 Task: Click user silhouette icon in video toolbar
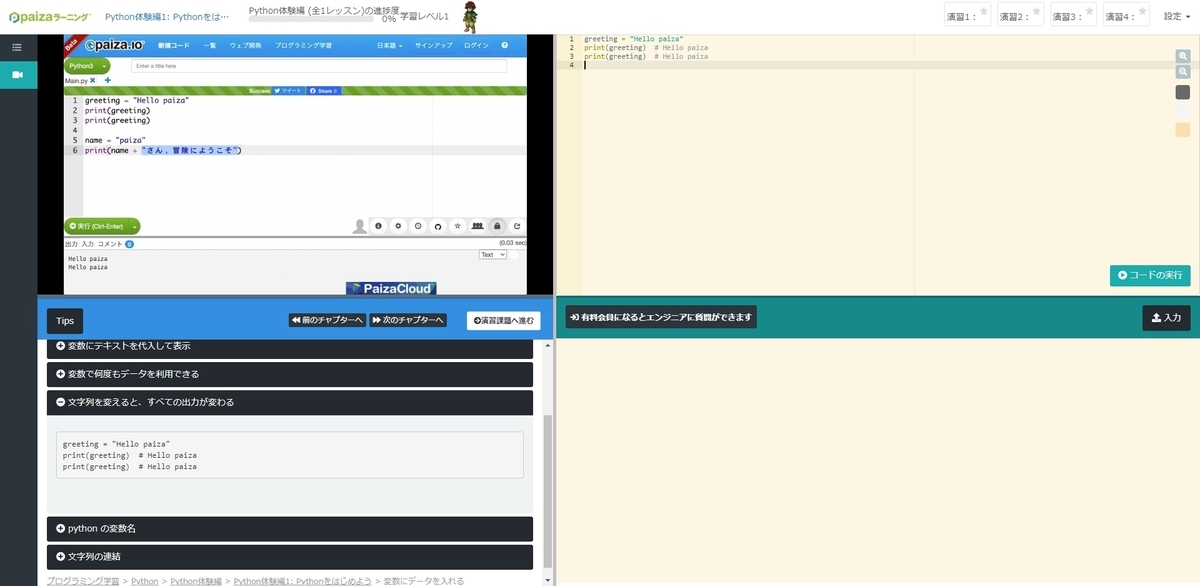tap(360, 227)
